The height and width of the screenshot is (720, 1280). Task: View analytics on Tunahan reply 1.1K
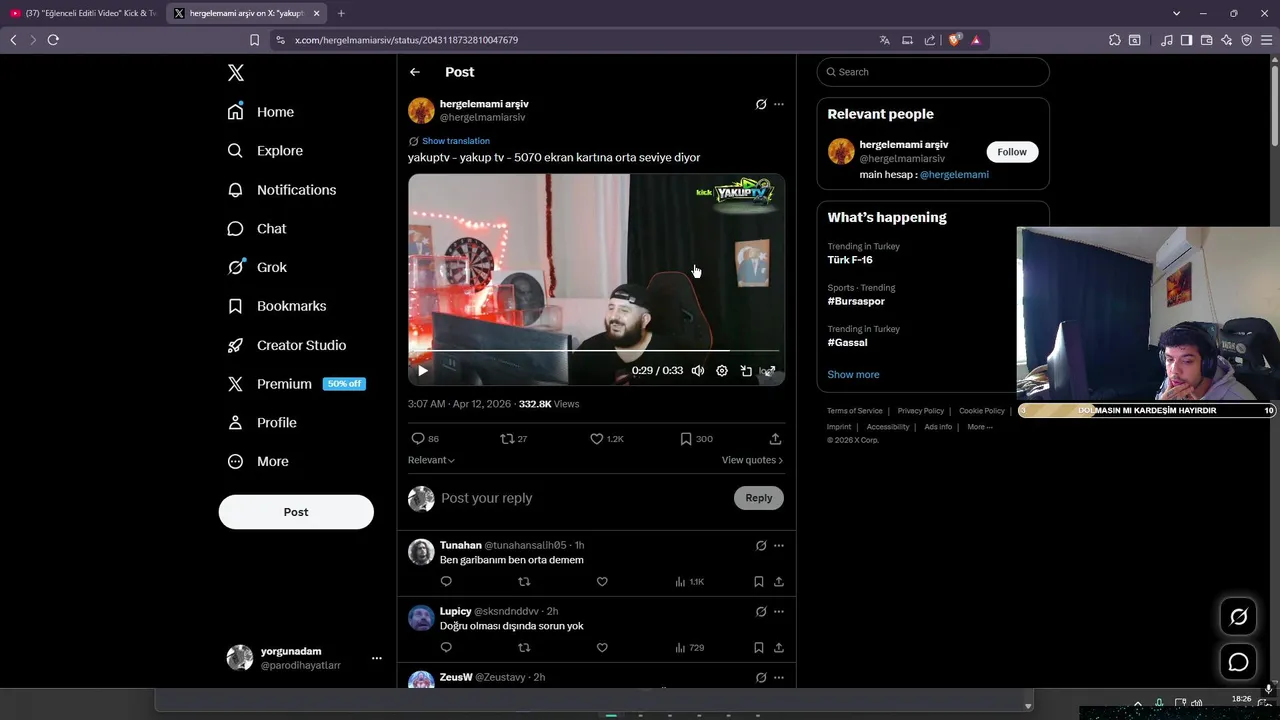[689, 582]
